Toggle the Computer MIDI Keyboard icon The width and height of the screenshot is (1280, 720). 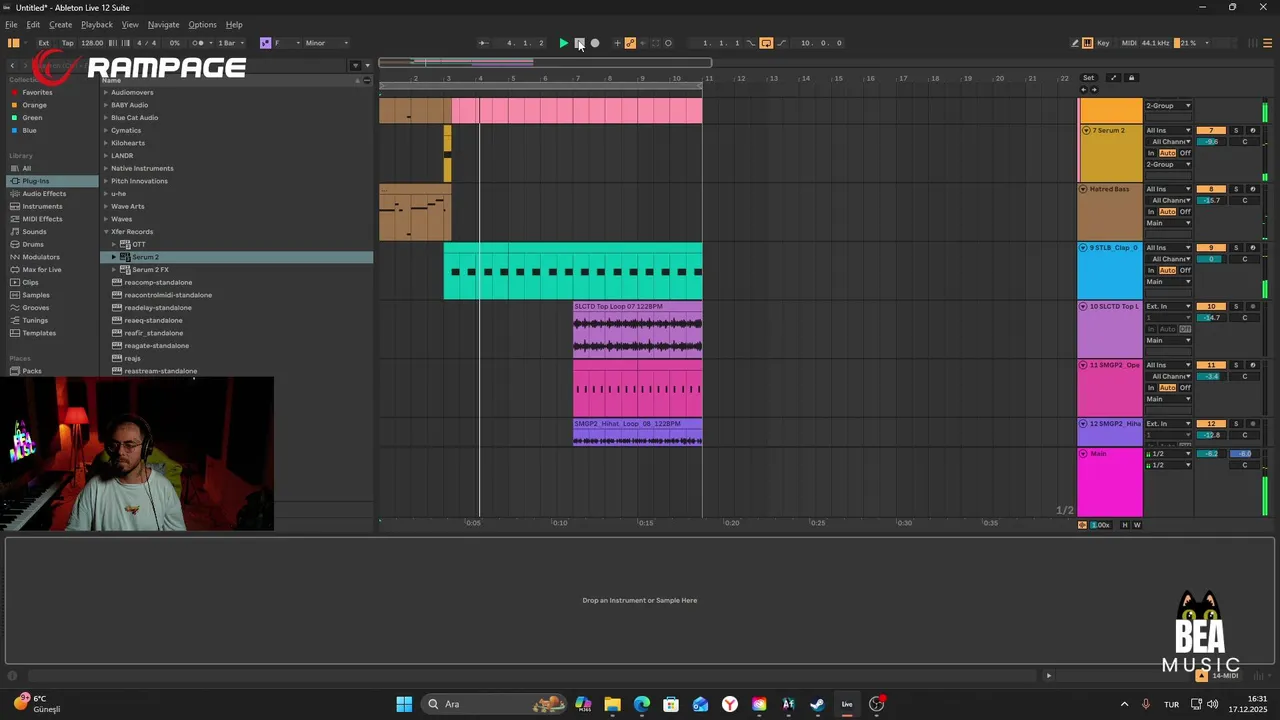tap(1087, 43)
